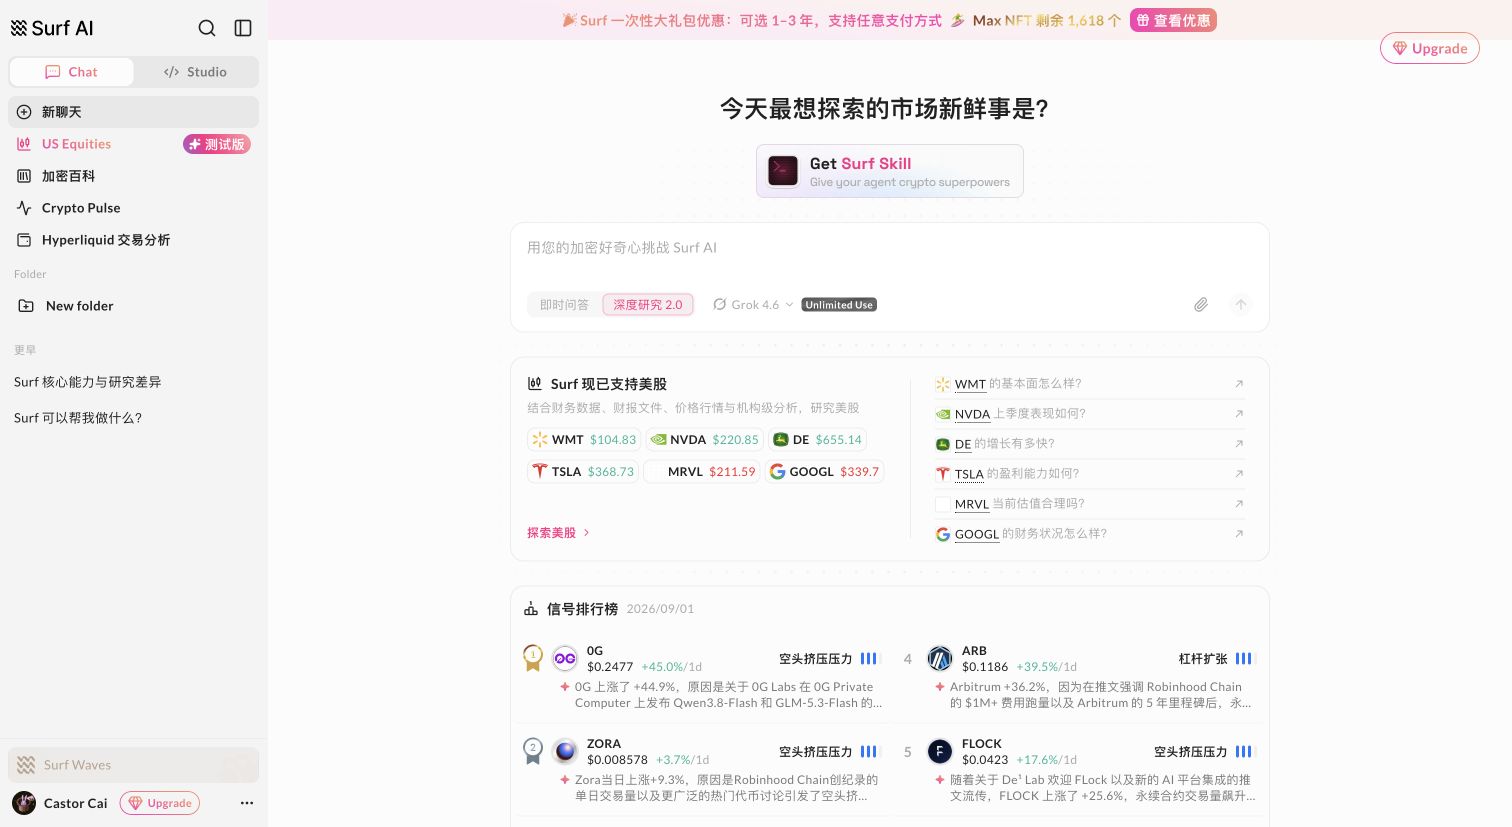Screen dimensions: 1512x827
Task: Click the top-right Upgrade button
Action: coord(1430,48)
